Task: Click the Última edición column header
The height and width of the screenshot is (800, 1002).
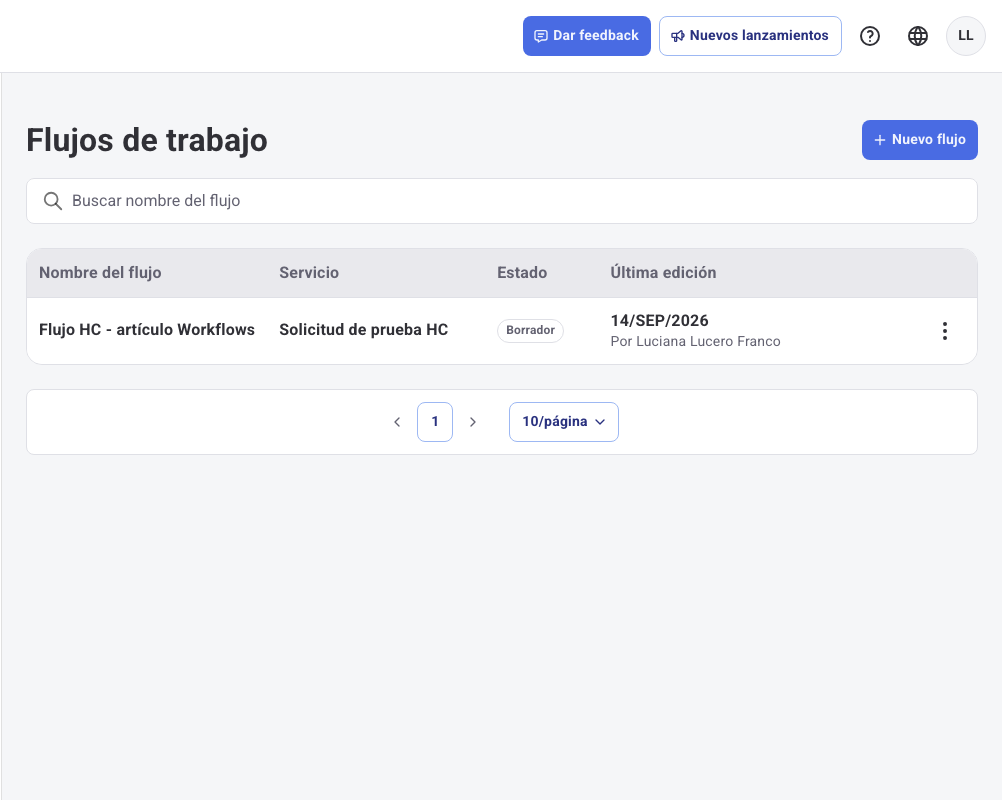Action: coord(663,273)
